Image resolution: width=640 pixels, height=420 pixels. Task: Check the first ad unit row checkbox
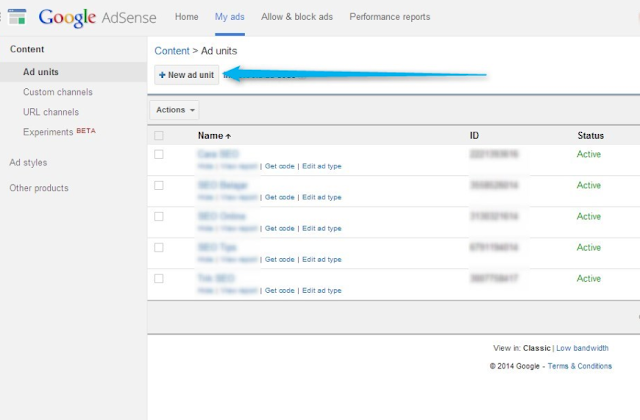click(159, 154)
